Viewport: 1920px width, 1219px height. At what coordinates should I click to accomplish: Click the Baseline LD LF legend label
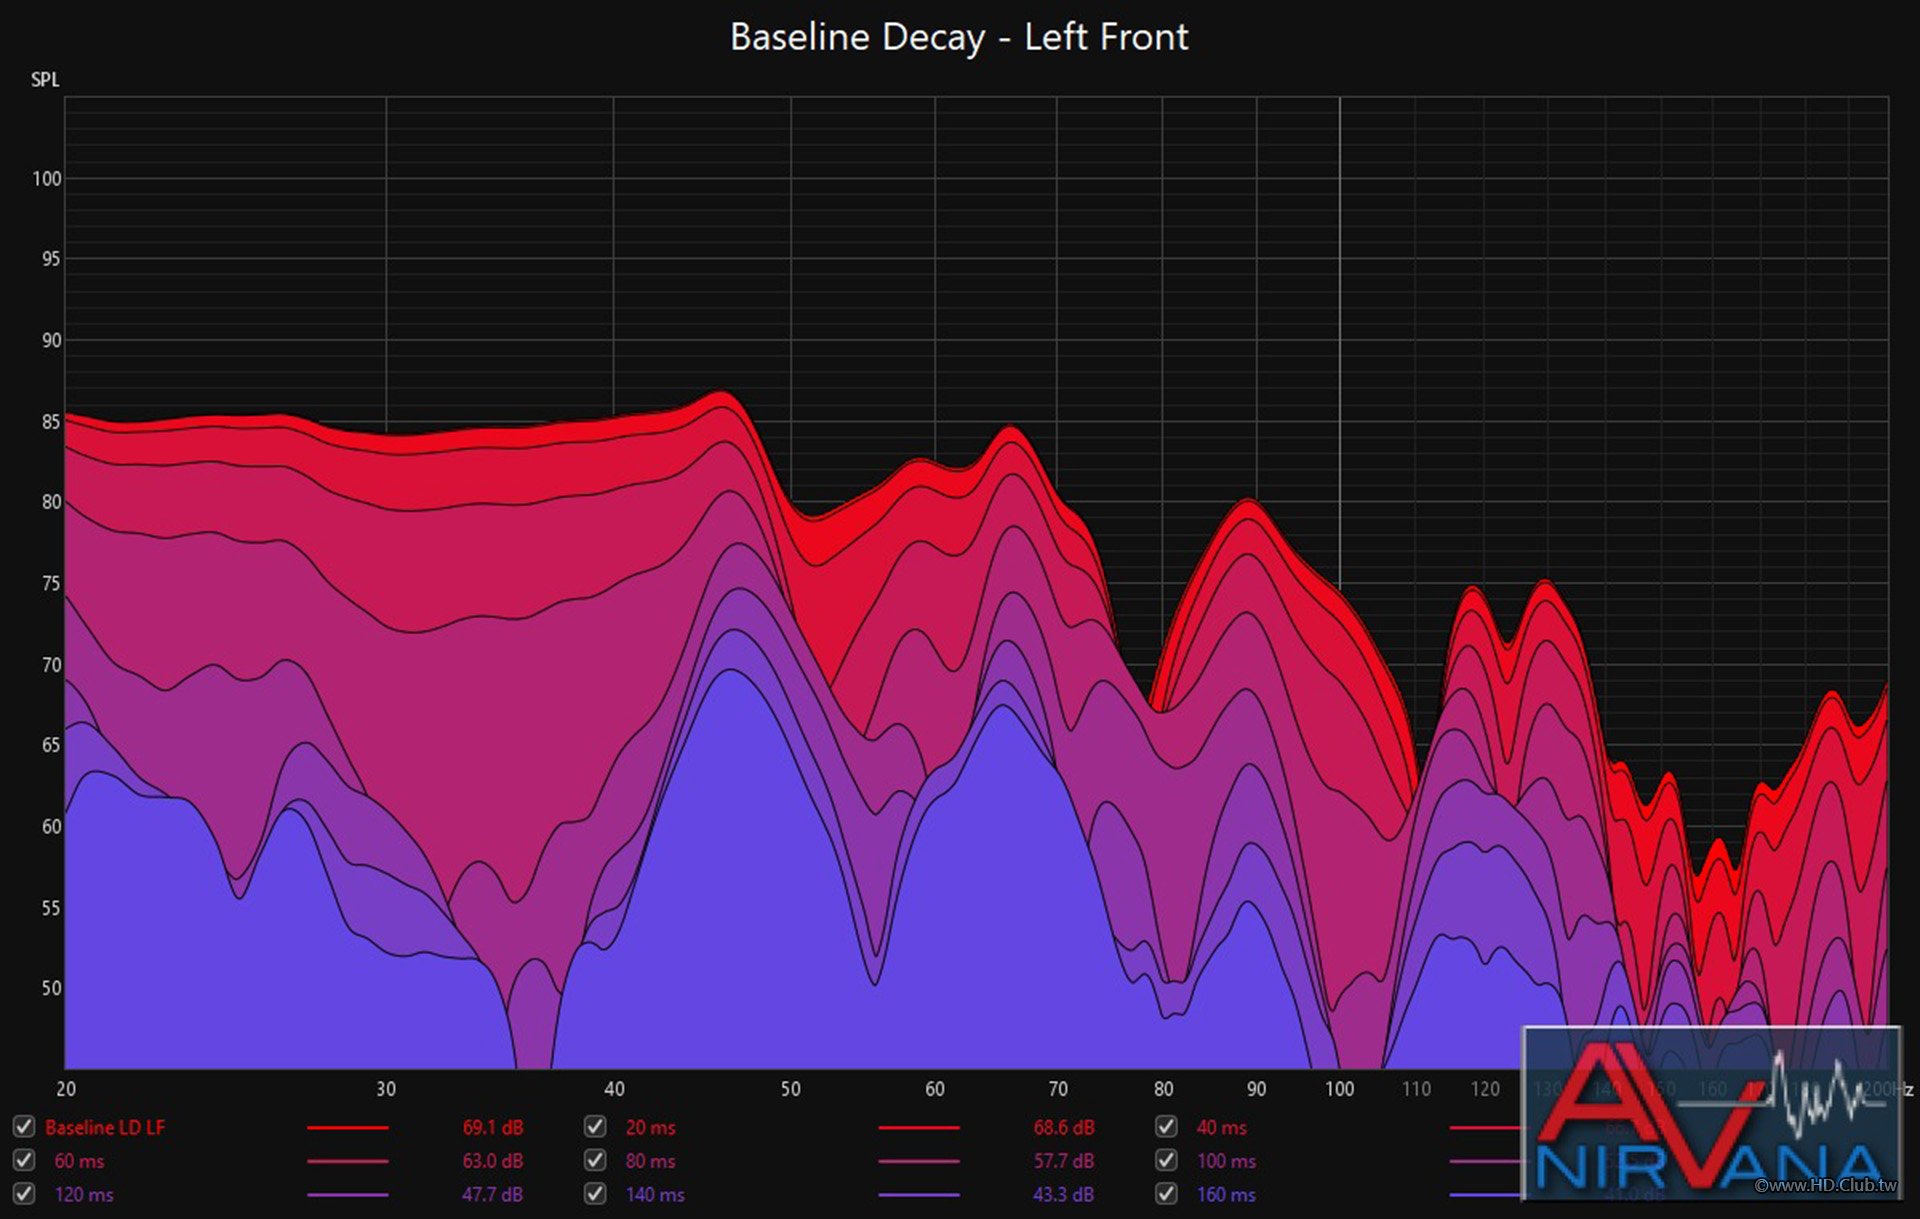click(x=105, y=1127)
